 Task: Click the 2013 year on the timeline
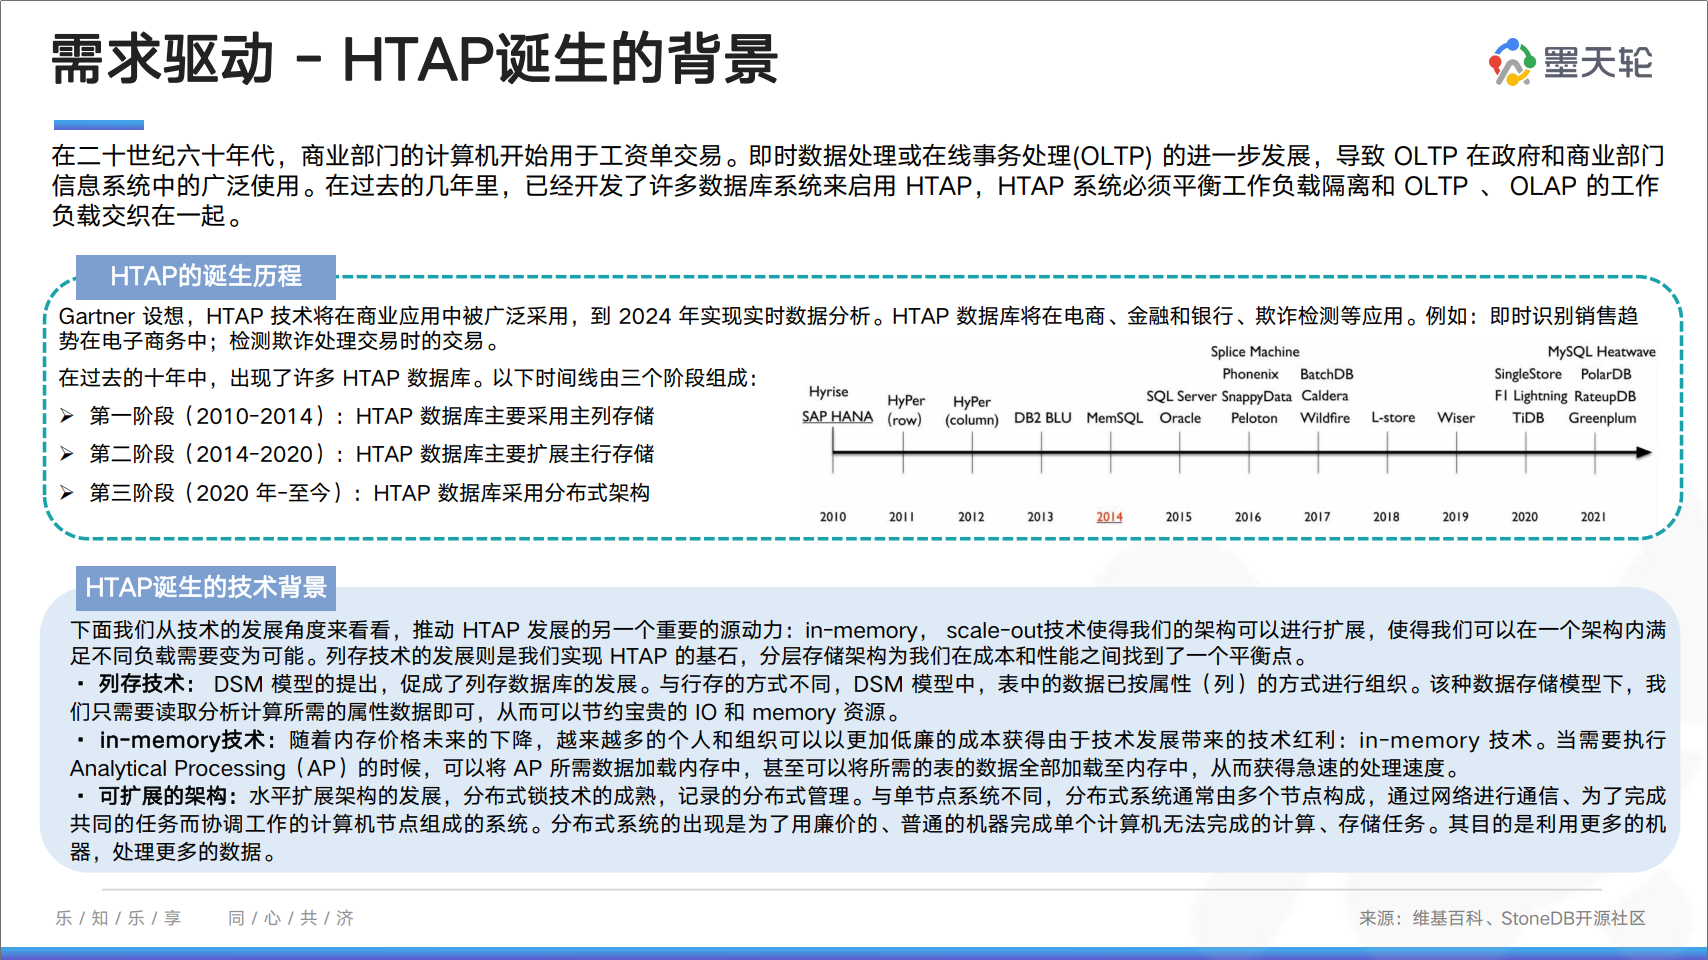pyautogui.click(x=1040, y=517)
